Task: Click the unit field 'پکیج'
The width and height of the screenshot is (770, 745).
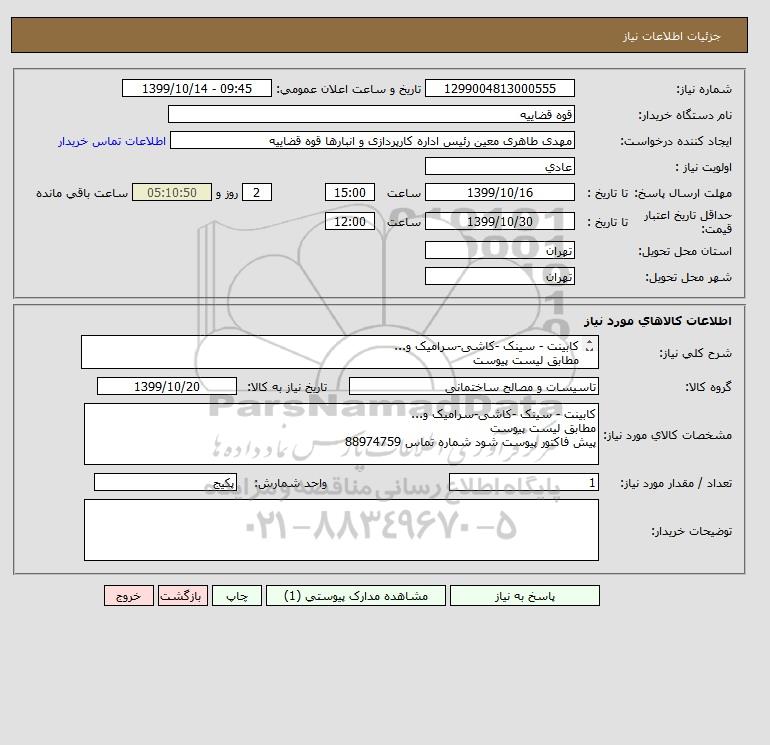Action: coord(165,483)
